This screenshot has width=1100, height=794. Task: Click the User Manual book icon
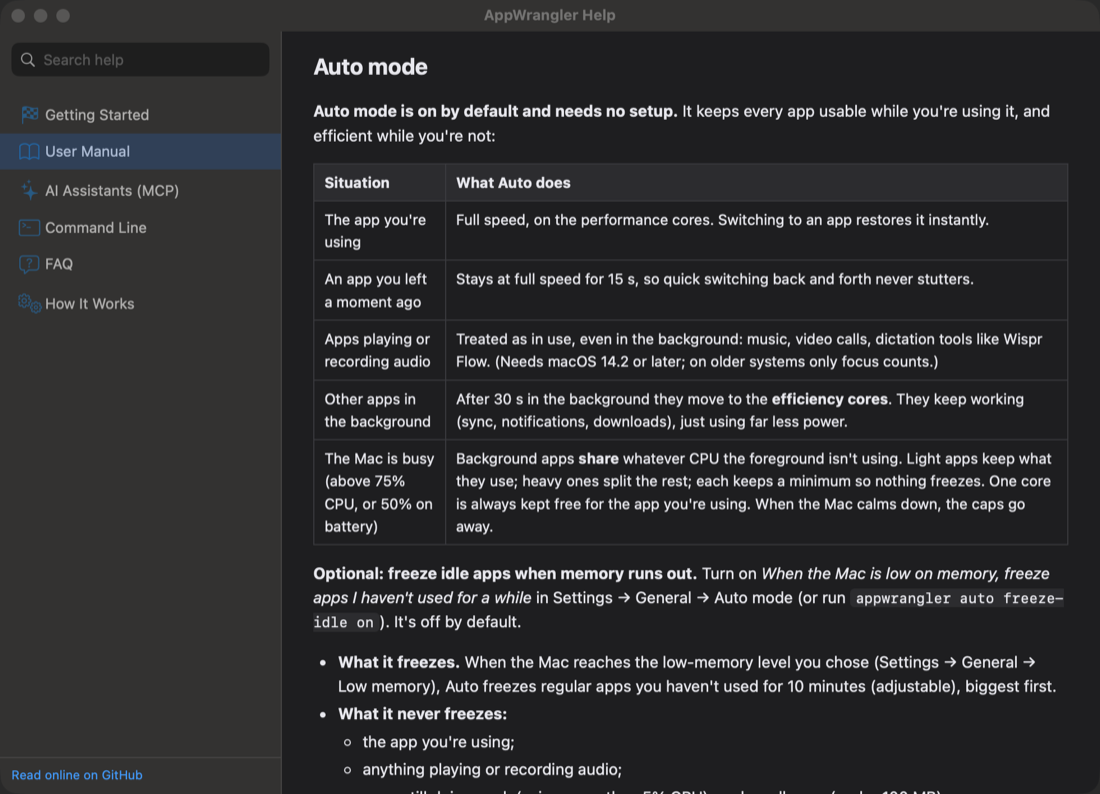[29, 152]
